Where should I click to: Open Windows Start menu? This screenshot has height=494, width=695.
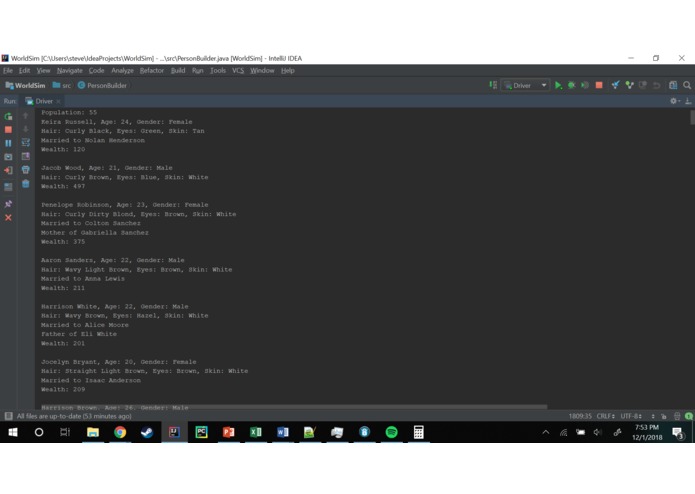click(13, 432)
